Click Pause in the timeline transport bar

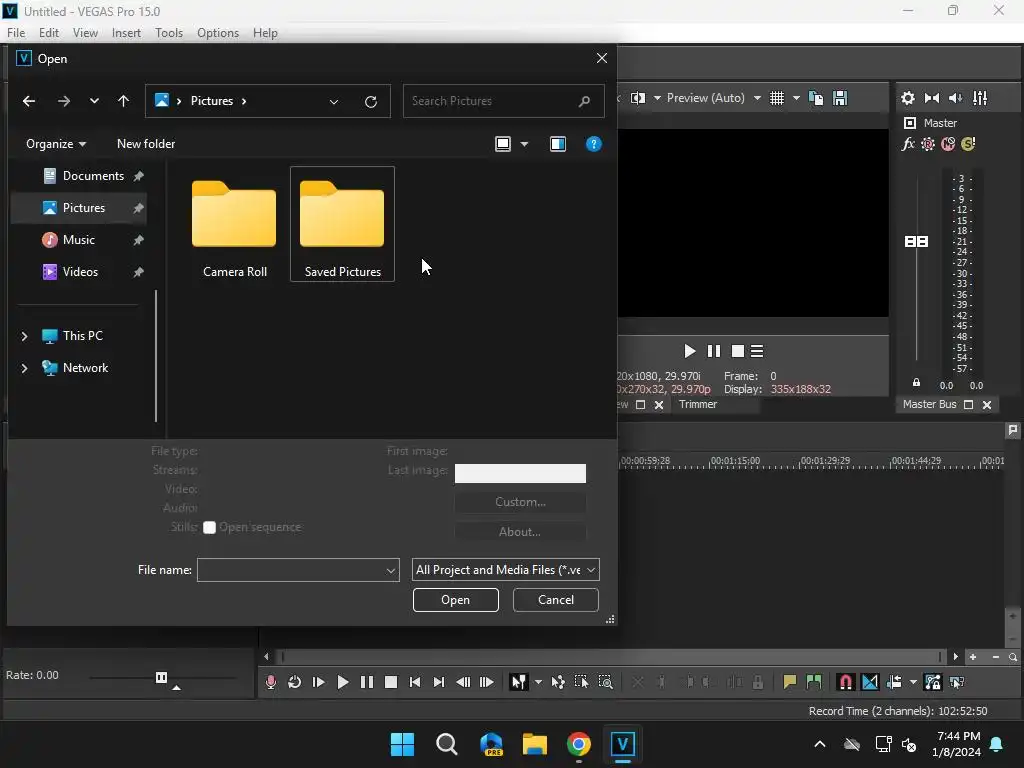(367, 682)
